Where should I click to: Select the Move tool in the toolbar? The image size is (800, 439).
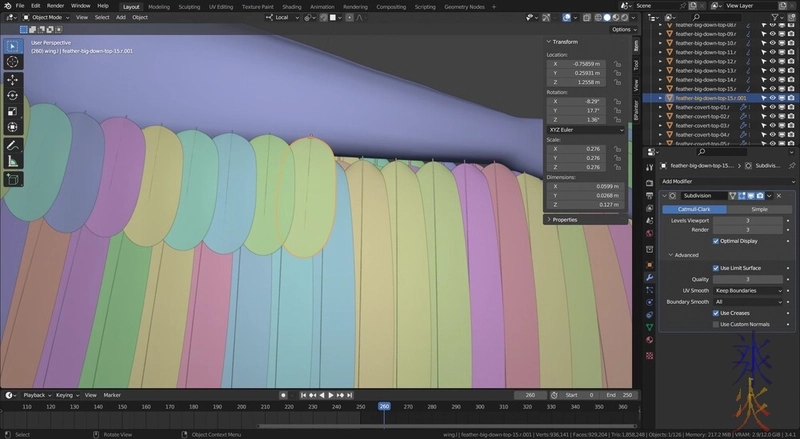pos(13,78)
